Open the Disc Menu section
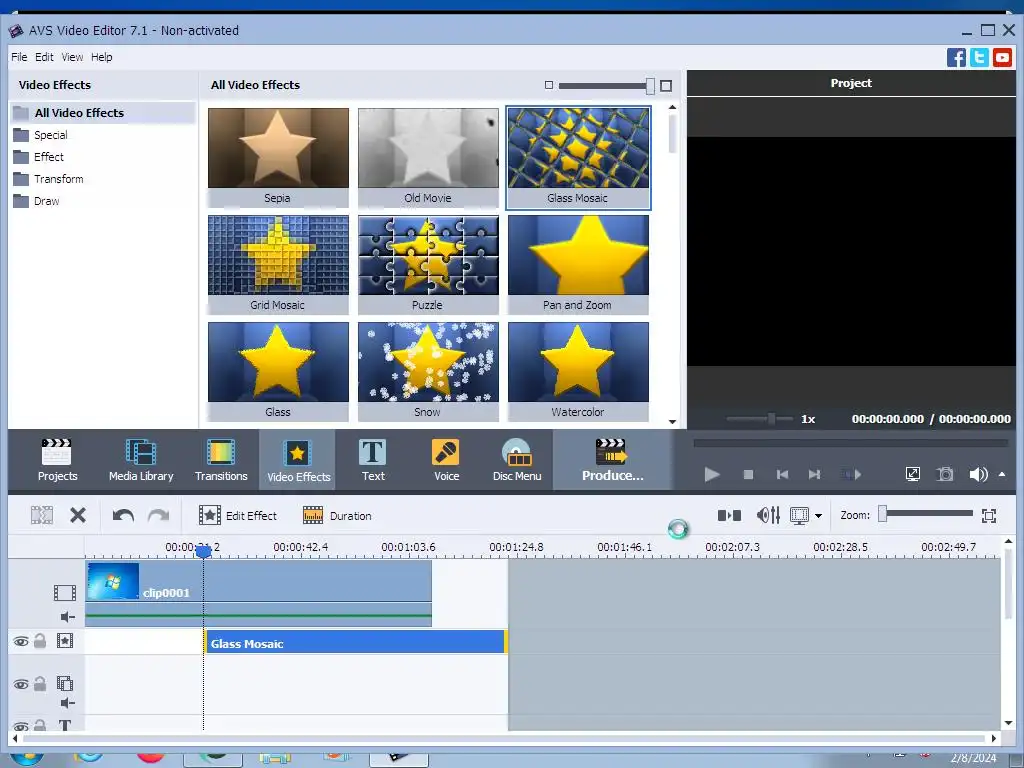The image size is (1024, 768). [517, 460]
